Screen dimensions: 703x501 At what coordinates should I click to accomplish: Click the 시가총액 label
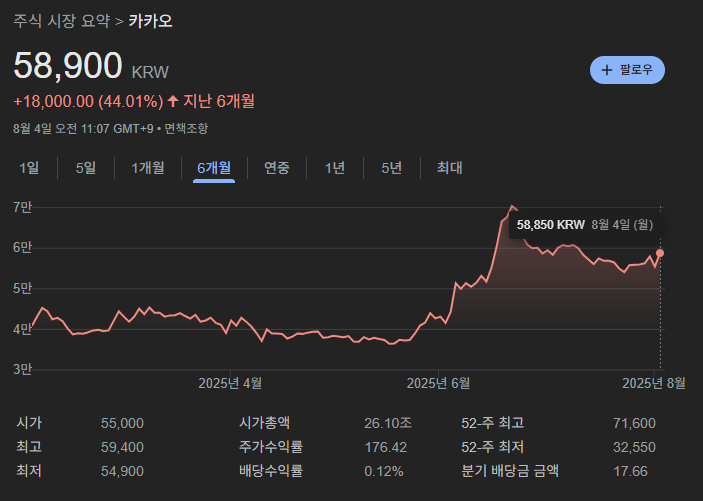pos(265,423)
